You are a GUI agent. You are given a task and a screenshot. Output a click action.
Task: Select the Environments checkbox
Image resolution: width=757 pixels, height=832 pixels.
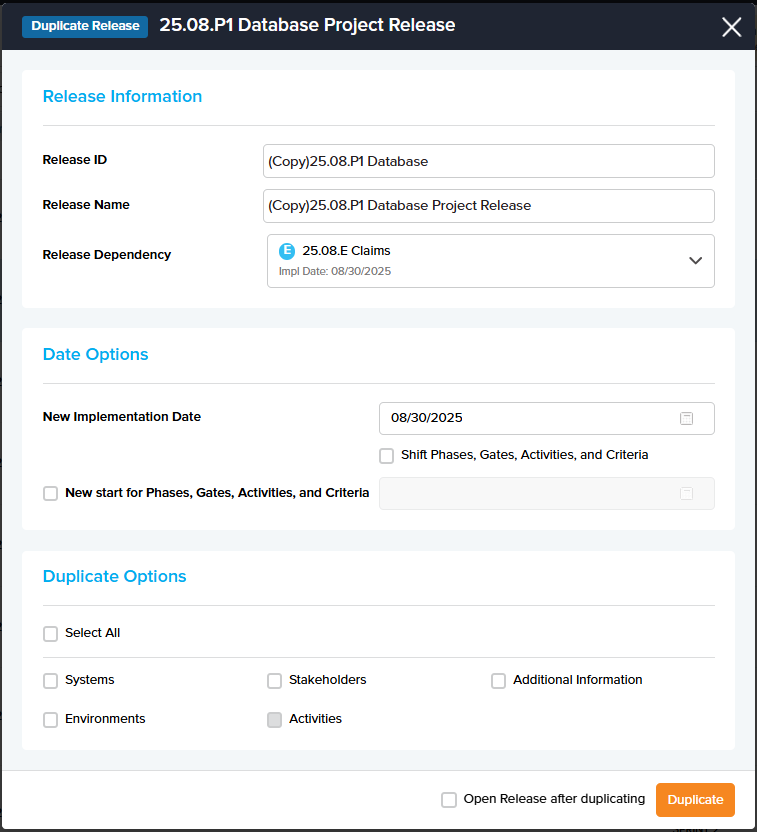pyautogui.click(x=51, y=720)
